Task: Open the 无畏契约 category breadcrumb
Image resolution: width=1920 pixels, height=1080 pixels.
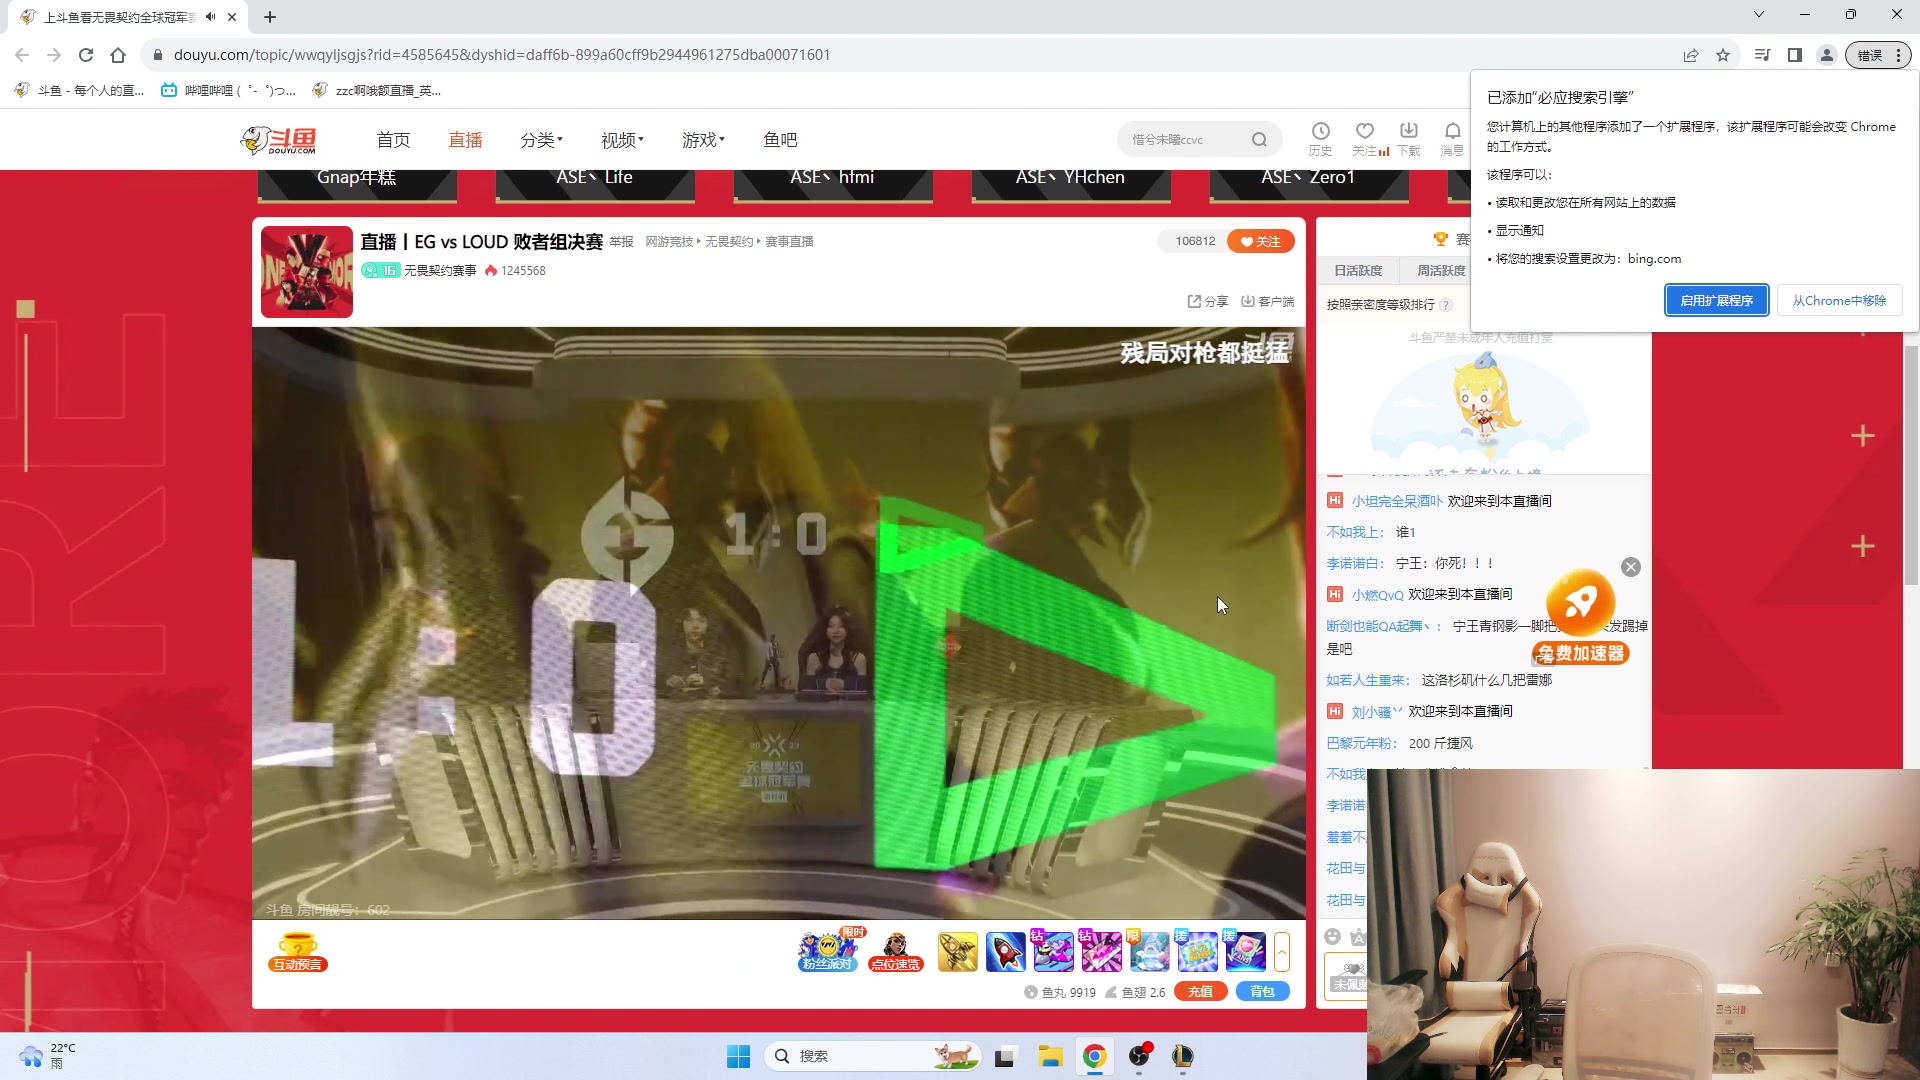Action: tap(729, 242)
